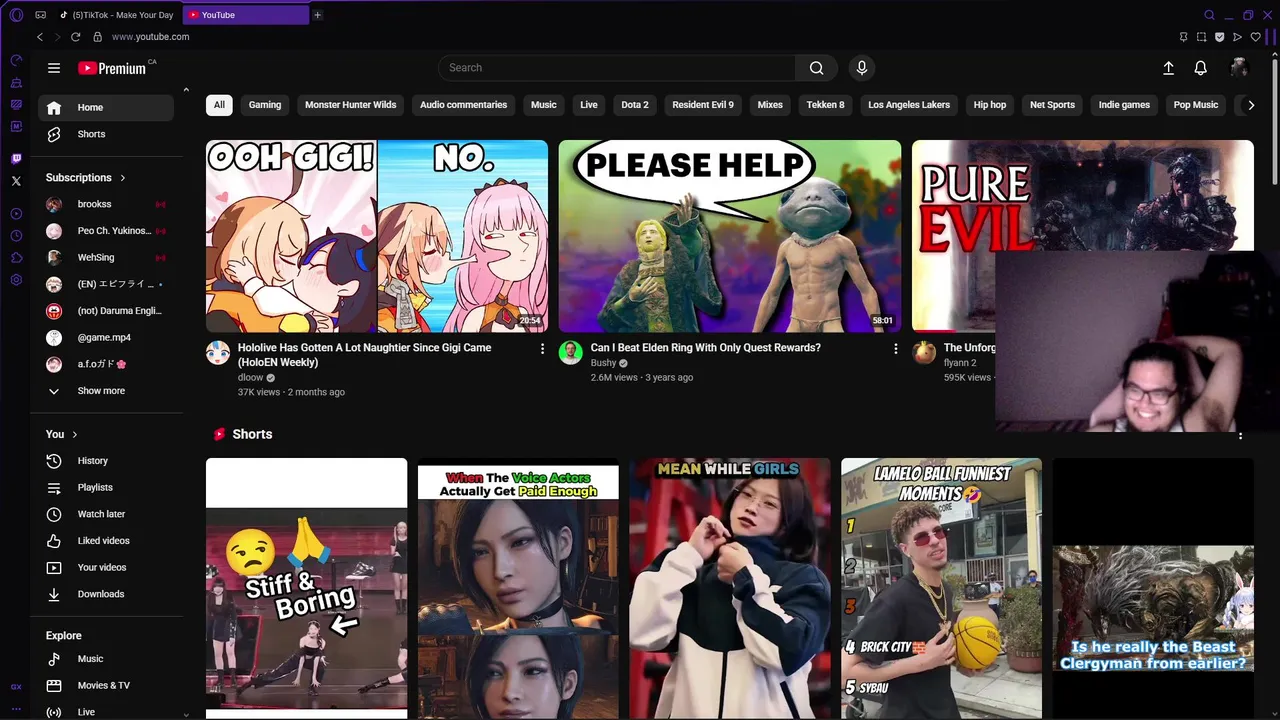This screenshot has width=1280, height=720.
Task: Switch to the TikTok browser tab
Action: 117,15
